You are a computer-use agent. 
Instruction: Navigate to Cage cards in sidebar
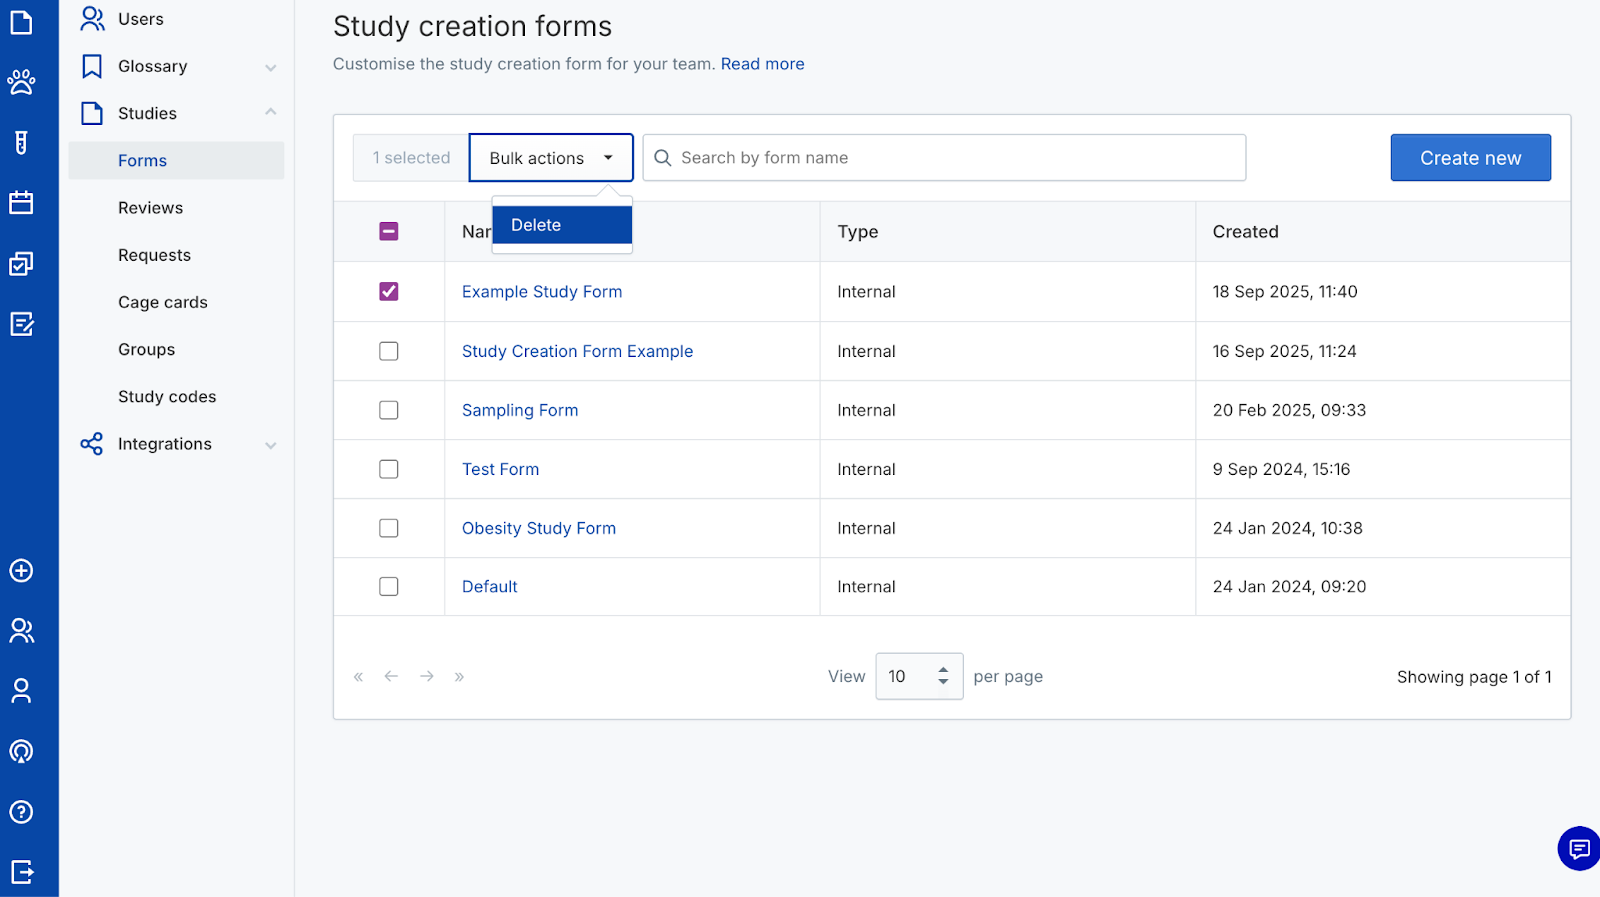tap(163, 302)
